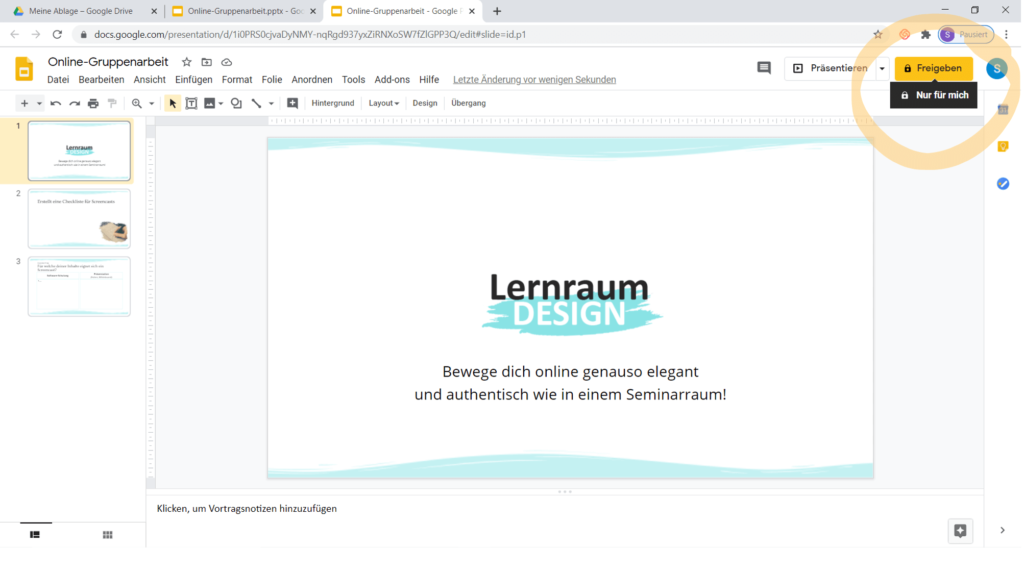The height and width of the screenshot is (574, 1024).
Task: Add new slide with plus icon
Action: point(24,103)
